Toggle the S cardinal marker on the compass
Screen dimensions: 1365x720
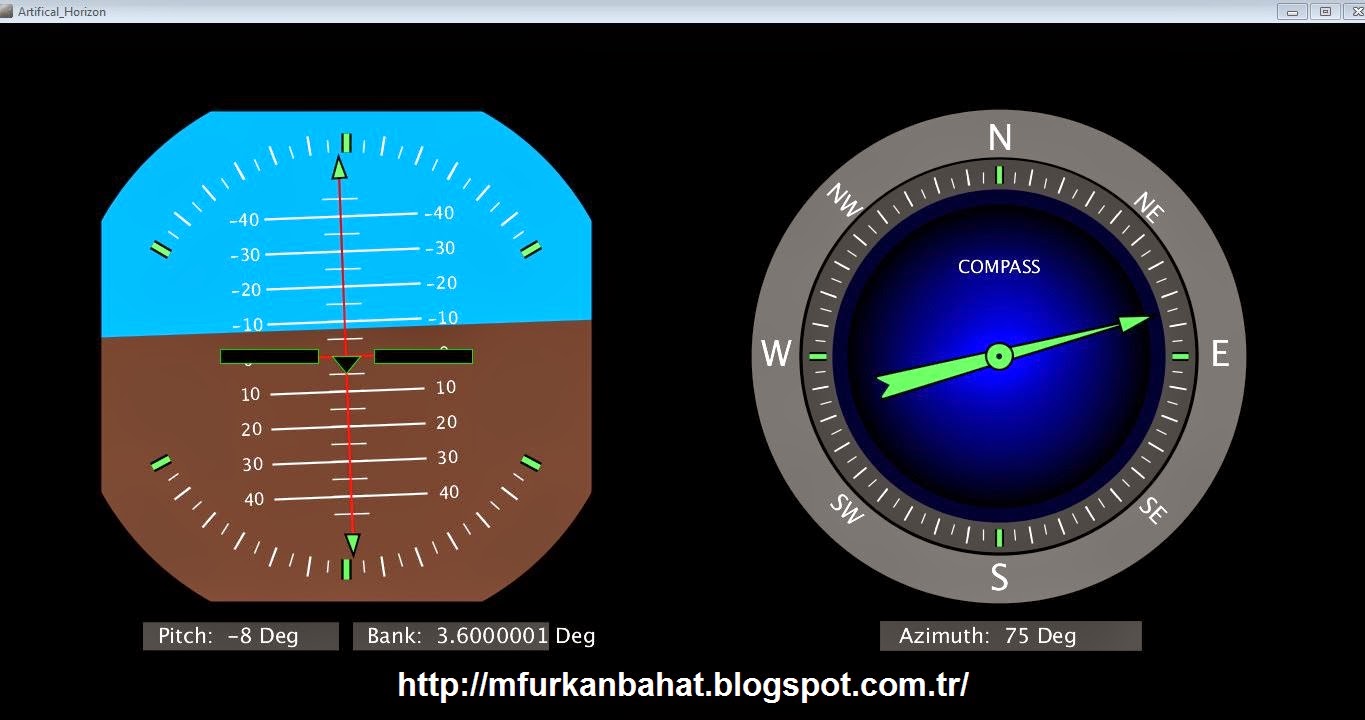point(999,577)
